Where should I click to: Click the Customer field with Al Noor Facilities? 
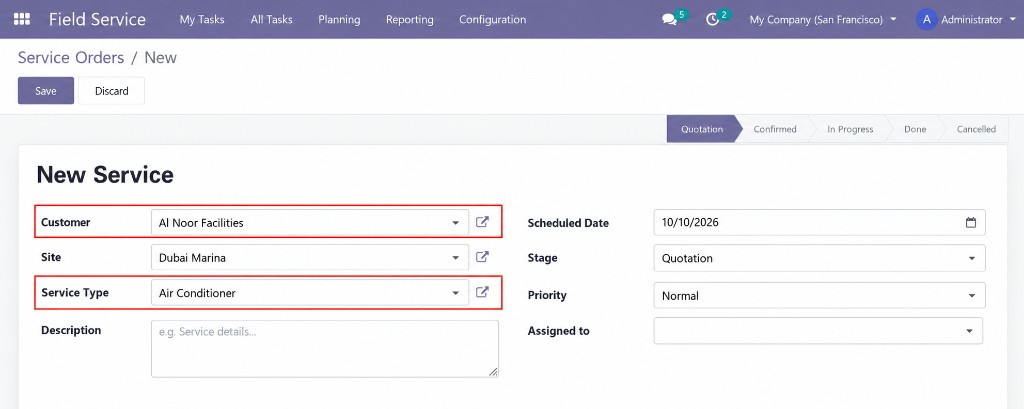click(310, 223)
